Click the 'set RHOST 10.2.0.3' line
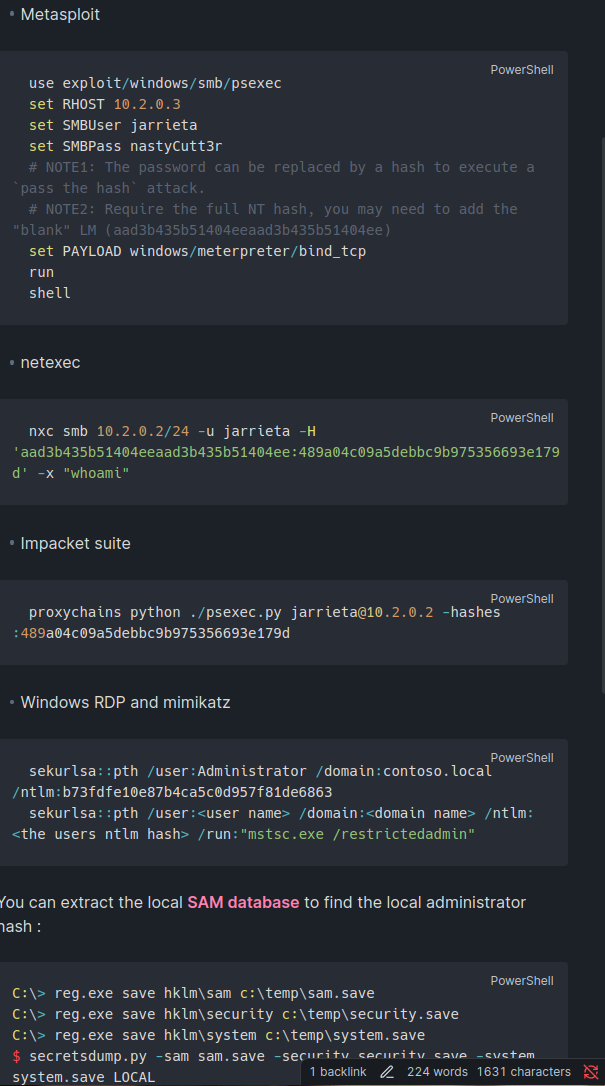Image resolution: width=605 pixels, height=1086 pixels. coord(105,104)
